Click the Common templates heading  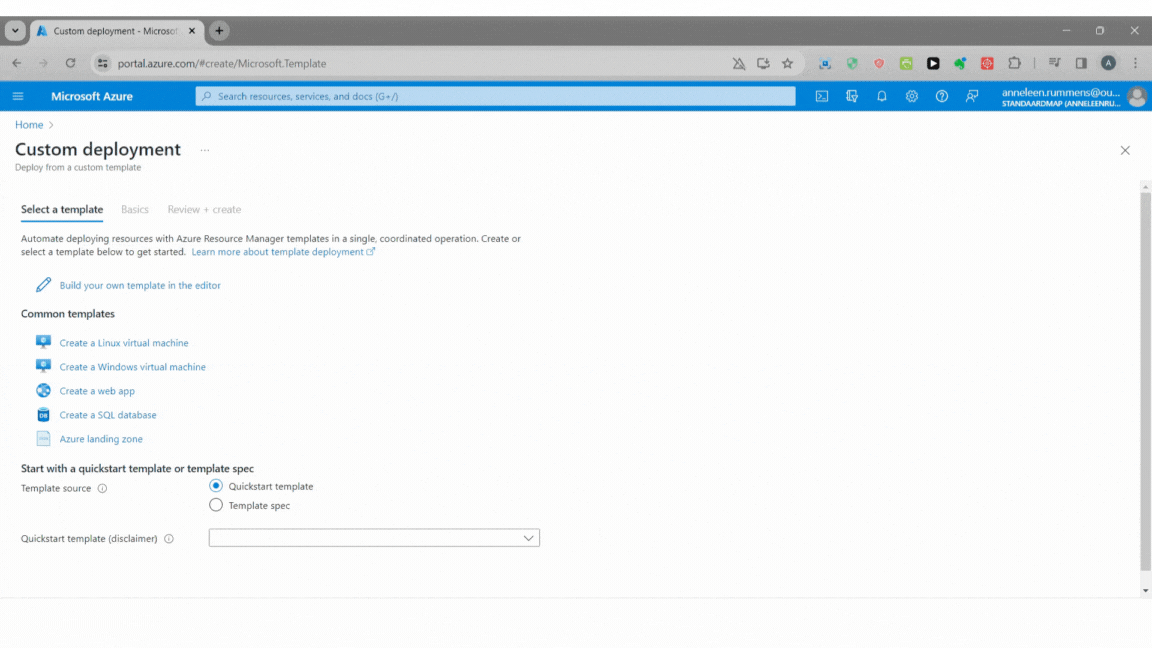tap(68, 314)
